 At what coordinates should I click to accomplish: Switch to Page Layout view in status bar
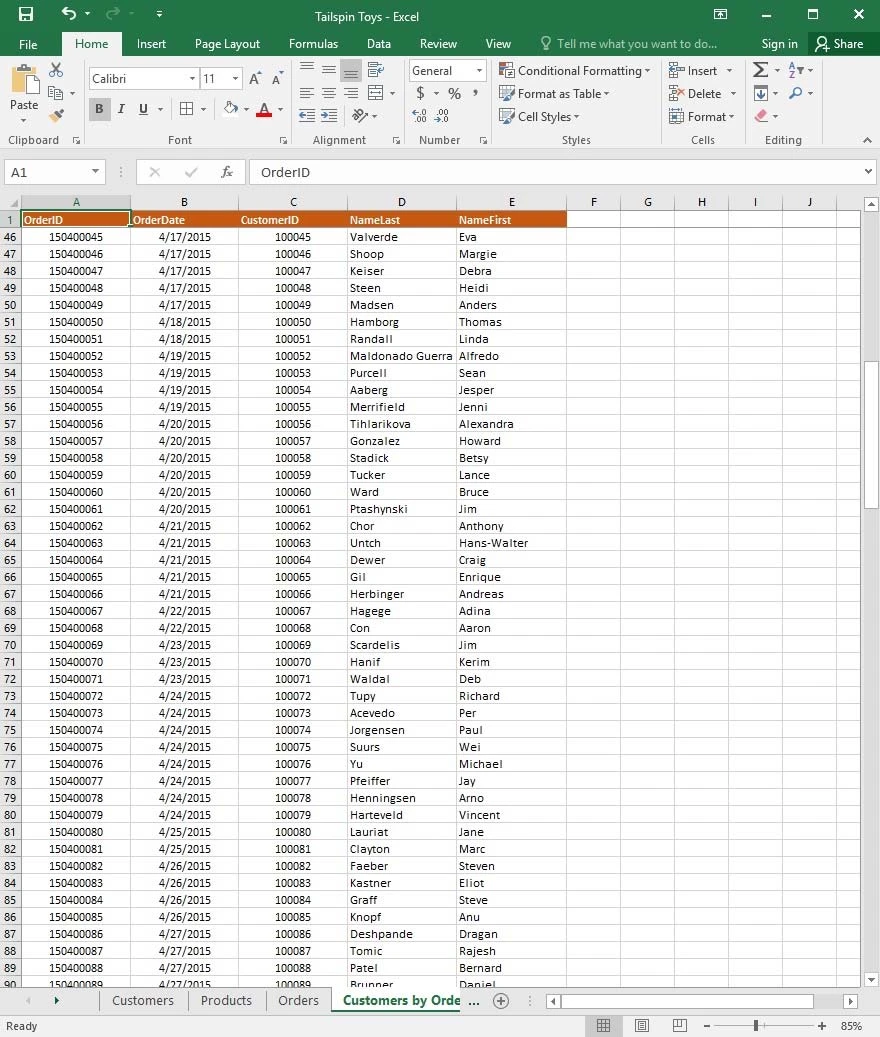(642, 1026)
